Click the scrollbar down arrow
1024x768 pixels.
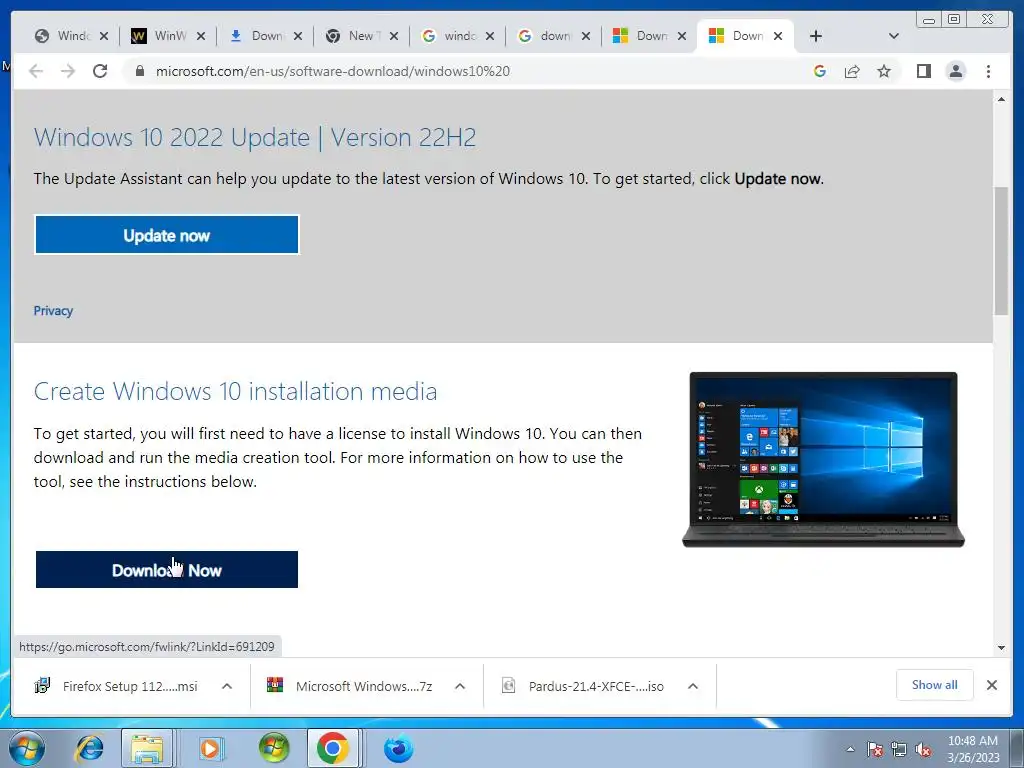tap(1001, 648)
